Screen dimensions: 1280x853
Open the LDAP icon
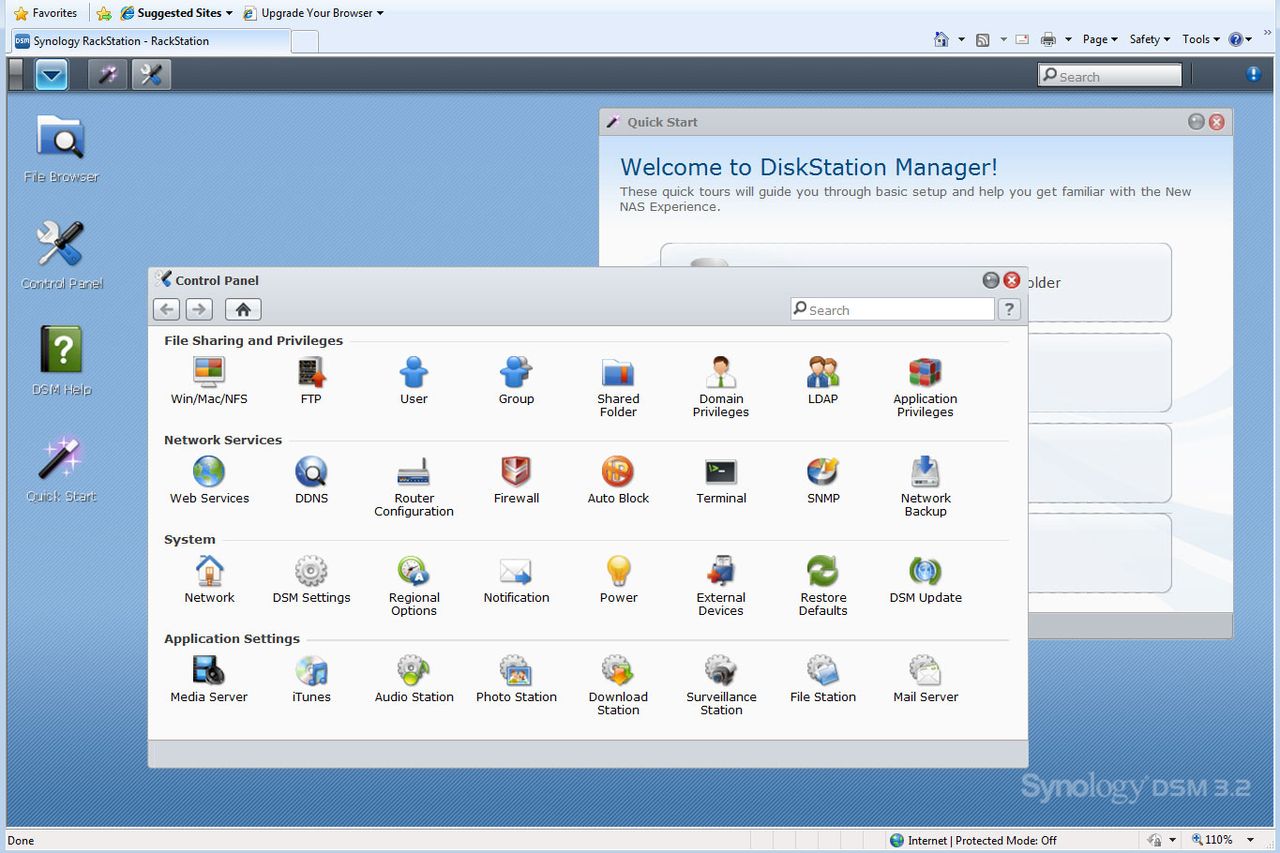coord(823,381)
